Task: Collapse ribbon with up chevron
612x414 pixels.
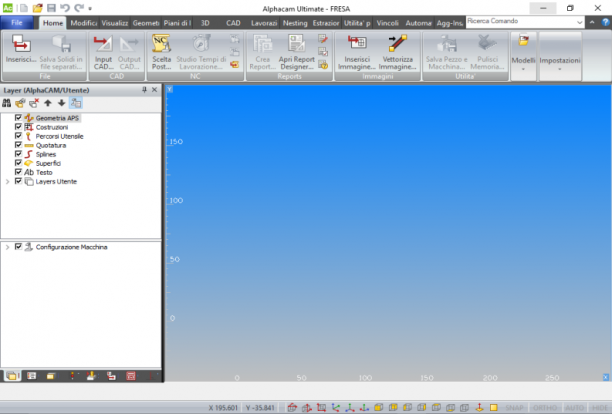Action: 592,22
